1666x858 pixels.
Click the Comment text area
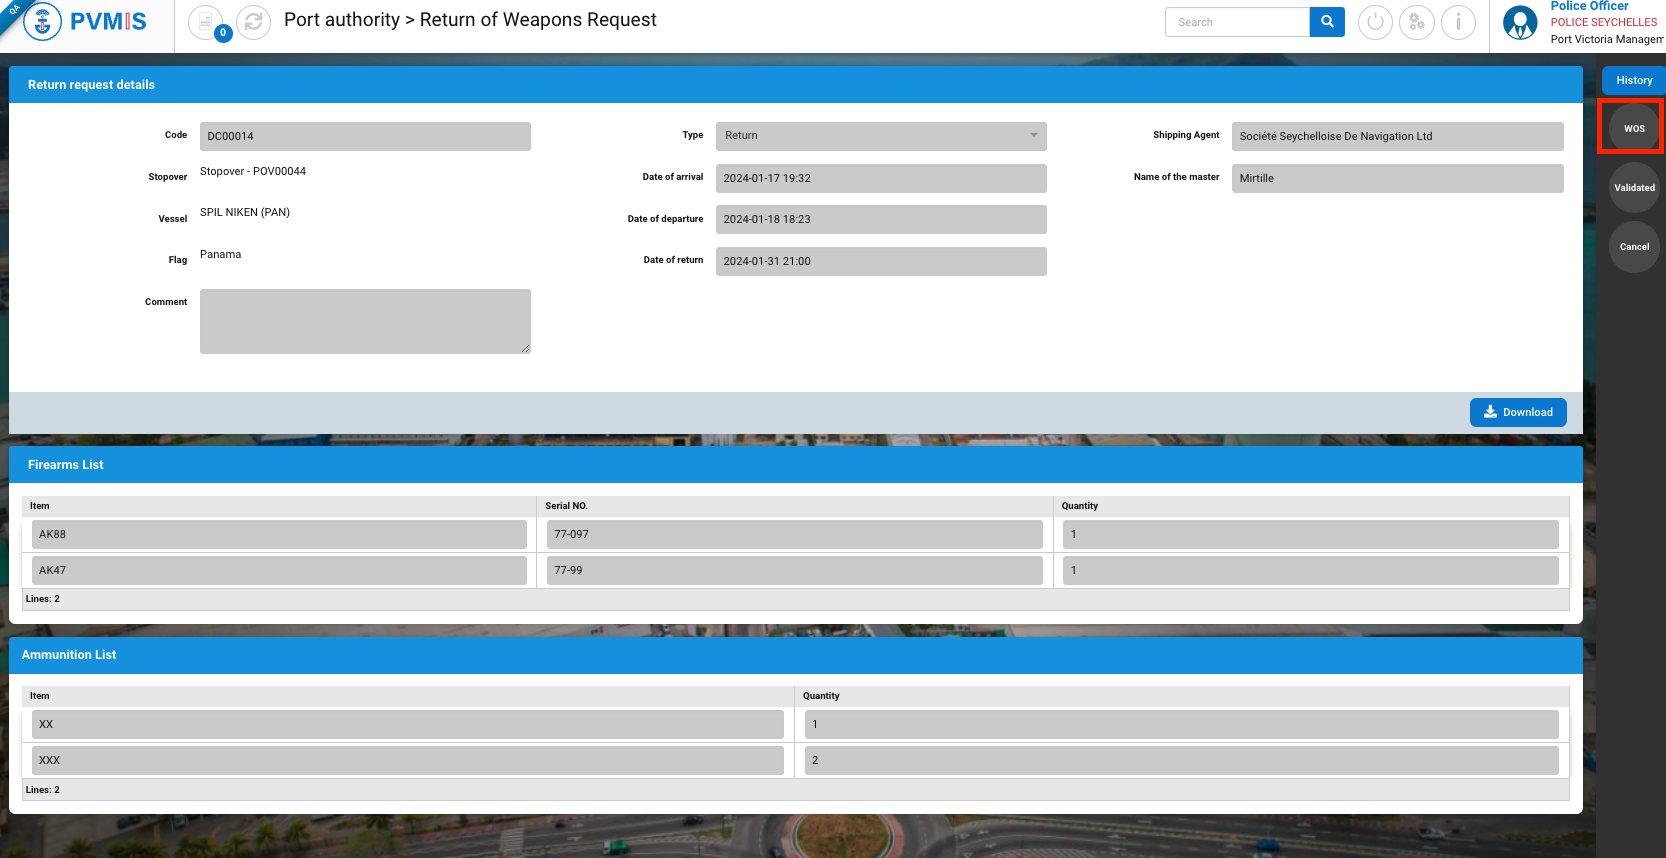pos(365,321)
